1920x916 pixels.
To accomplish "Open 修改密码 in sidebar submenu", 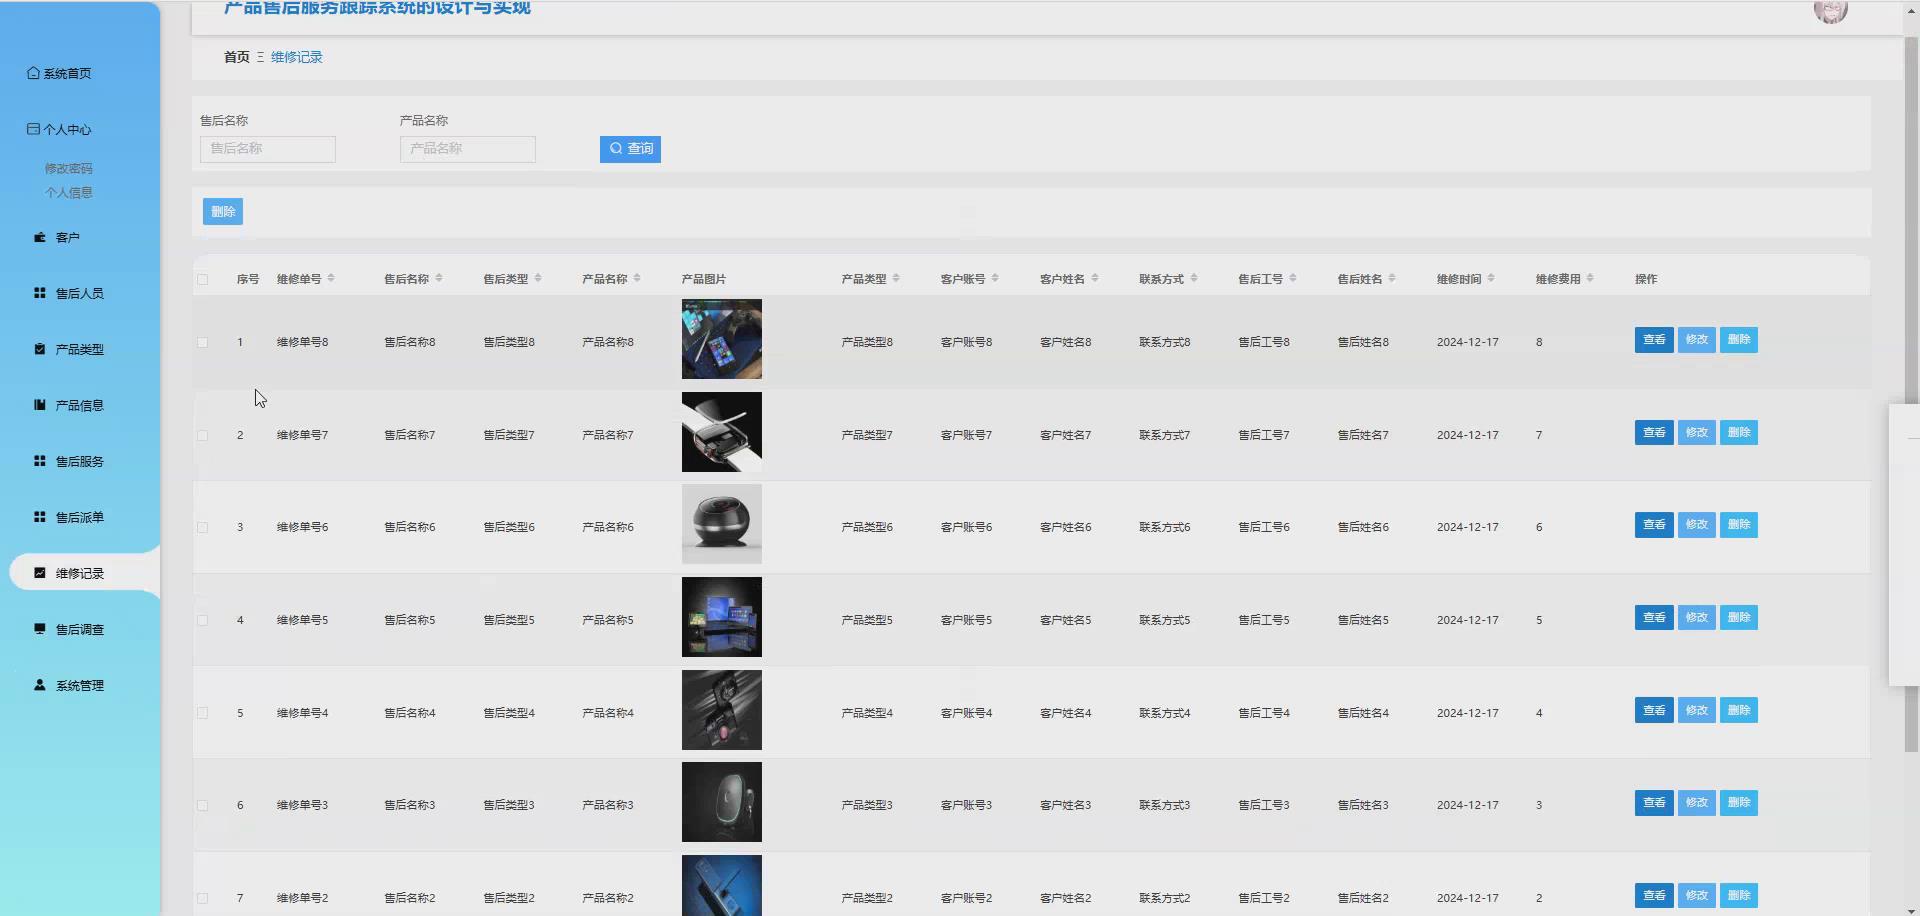I will [x=69, y=169].
